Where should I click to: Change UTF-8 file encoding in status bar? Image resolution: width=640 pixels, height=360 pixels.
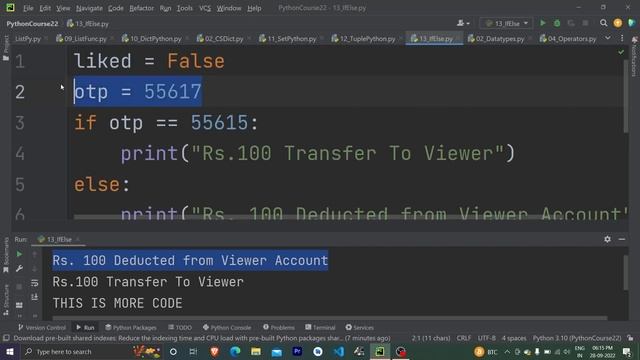click(487, 338)
